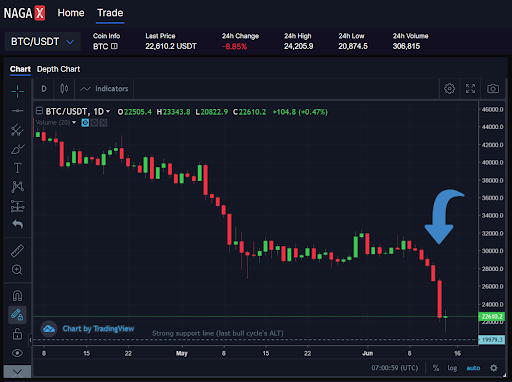Select the brush drawing tool

click(17, 149)
